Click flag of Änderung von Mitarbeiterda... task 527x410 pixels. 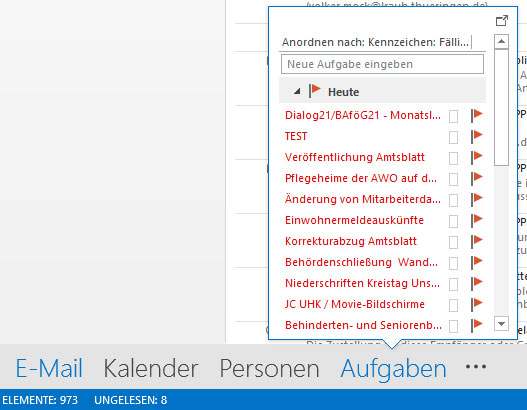[x=477, y=199]
